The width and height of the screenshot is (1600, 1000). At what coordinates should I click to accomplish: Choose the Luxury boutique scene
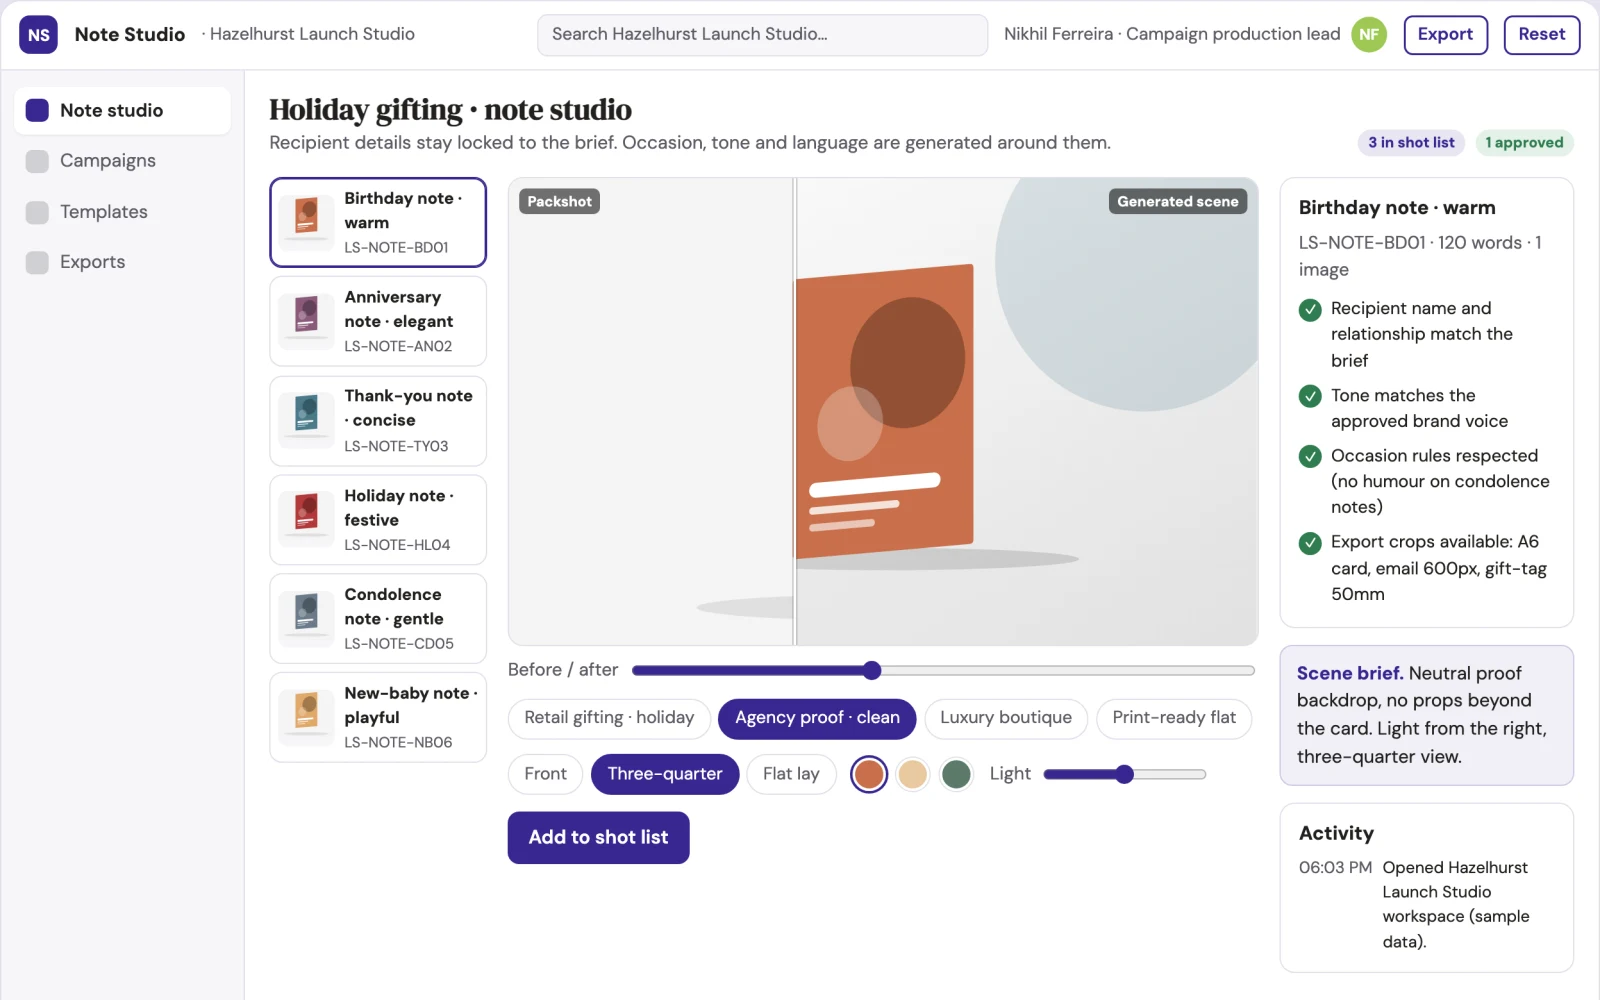[x=1006, y=718]
